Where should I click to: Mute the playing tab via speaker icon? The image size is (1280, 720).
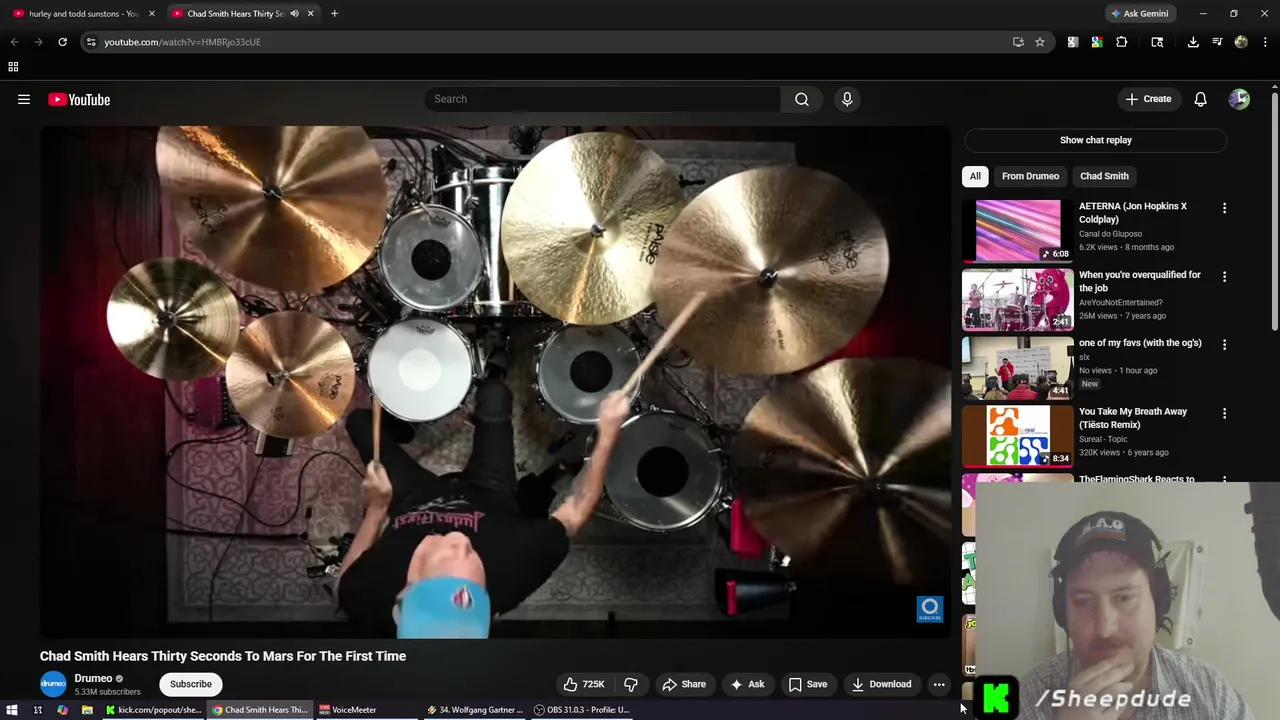pos(294,14)
